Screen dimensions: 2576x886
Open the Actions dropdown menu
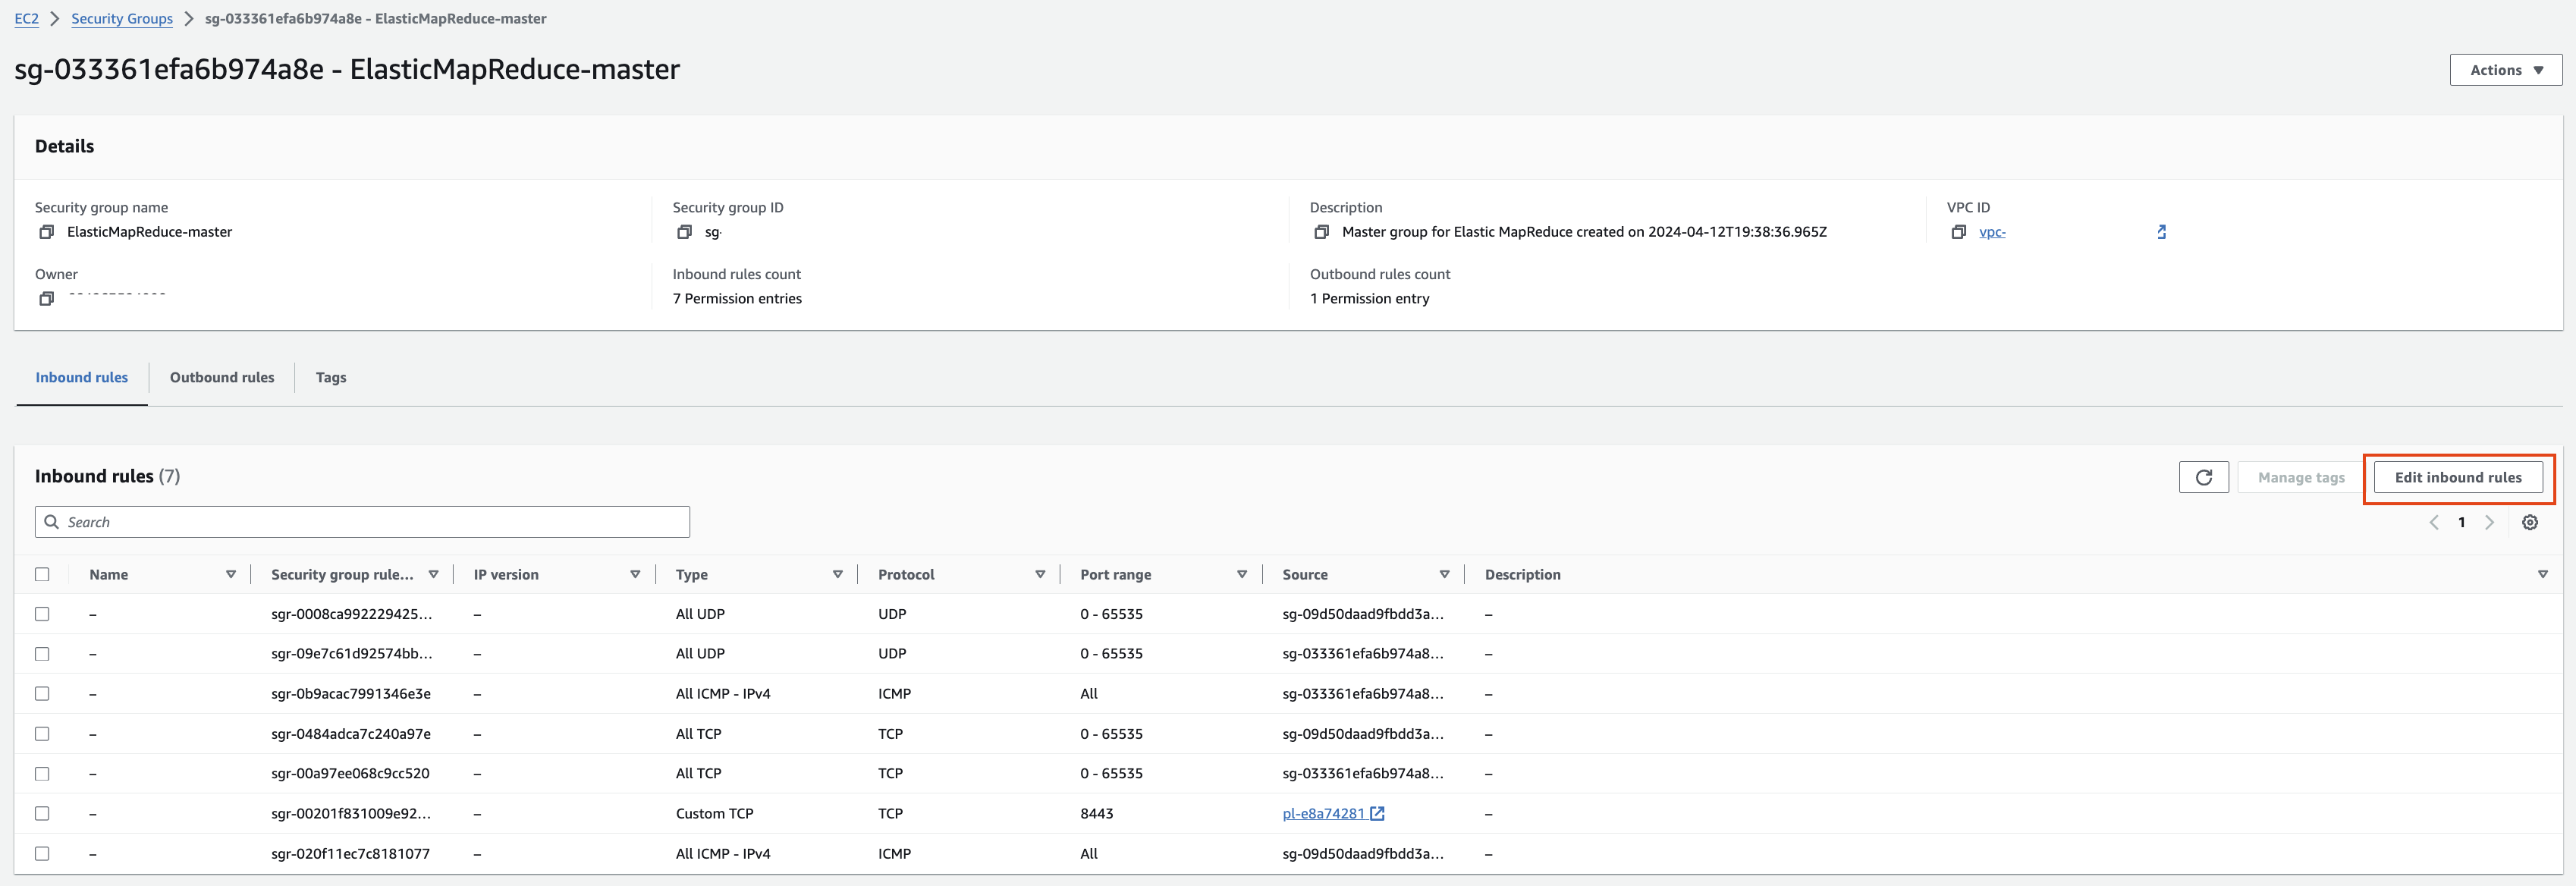(2505, 70)
